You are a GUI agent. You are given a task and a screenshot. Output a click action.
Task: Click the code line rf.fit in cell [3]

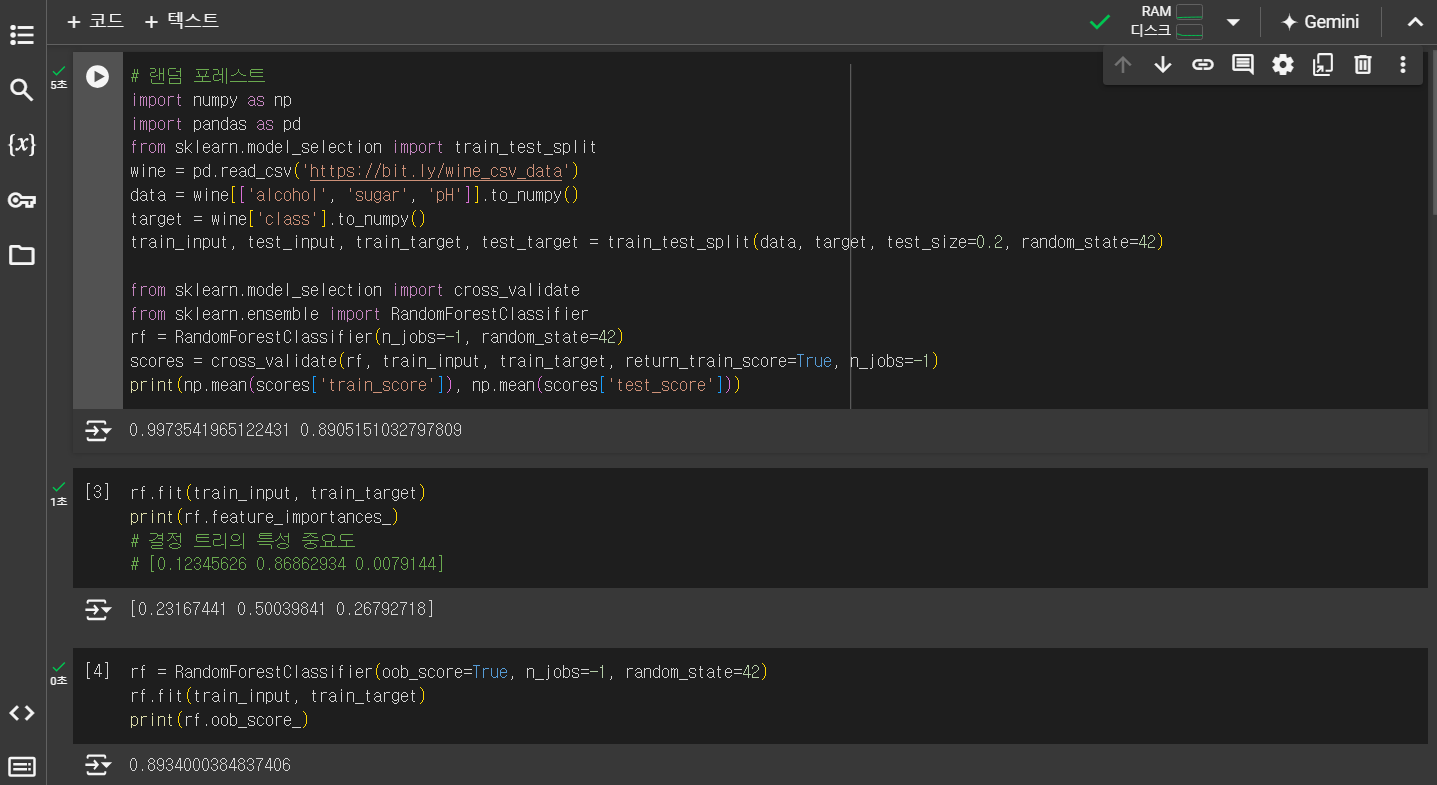coord(278,493)
